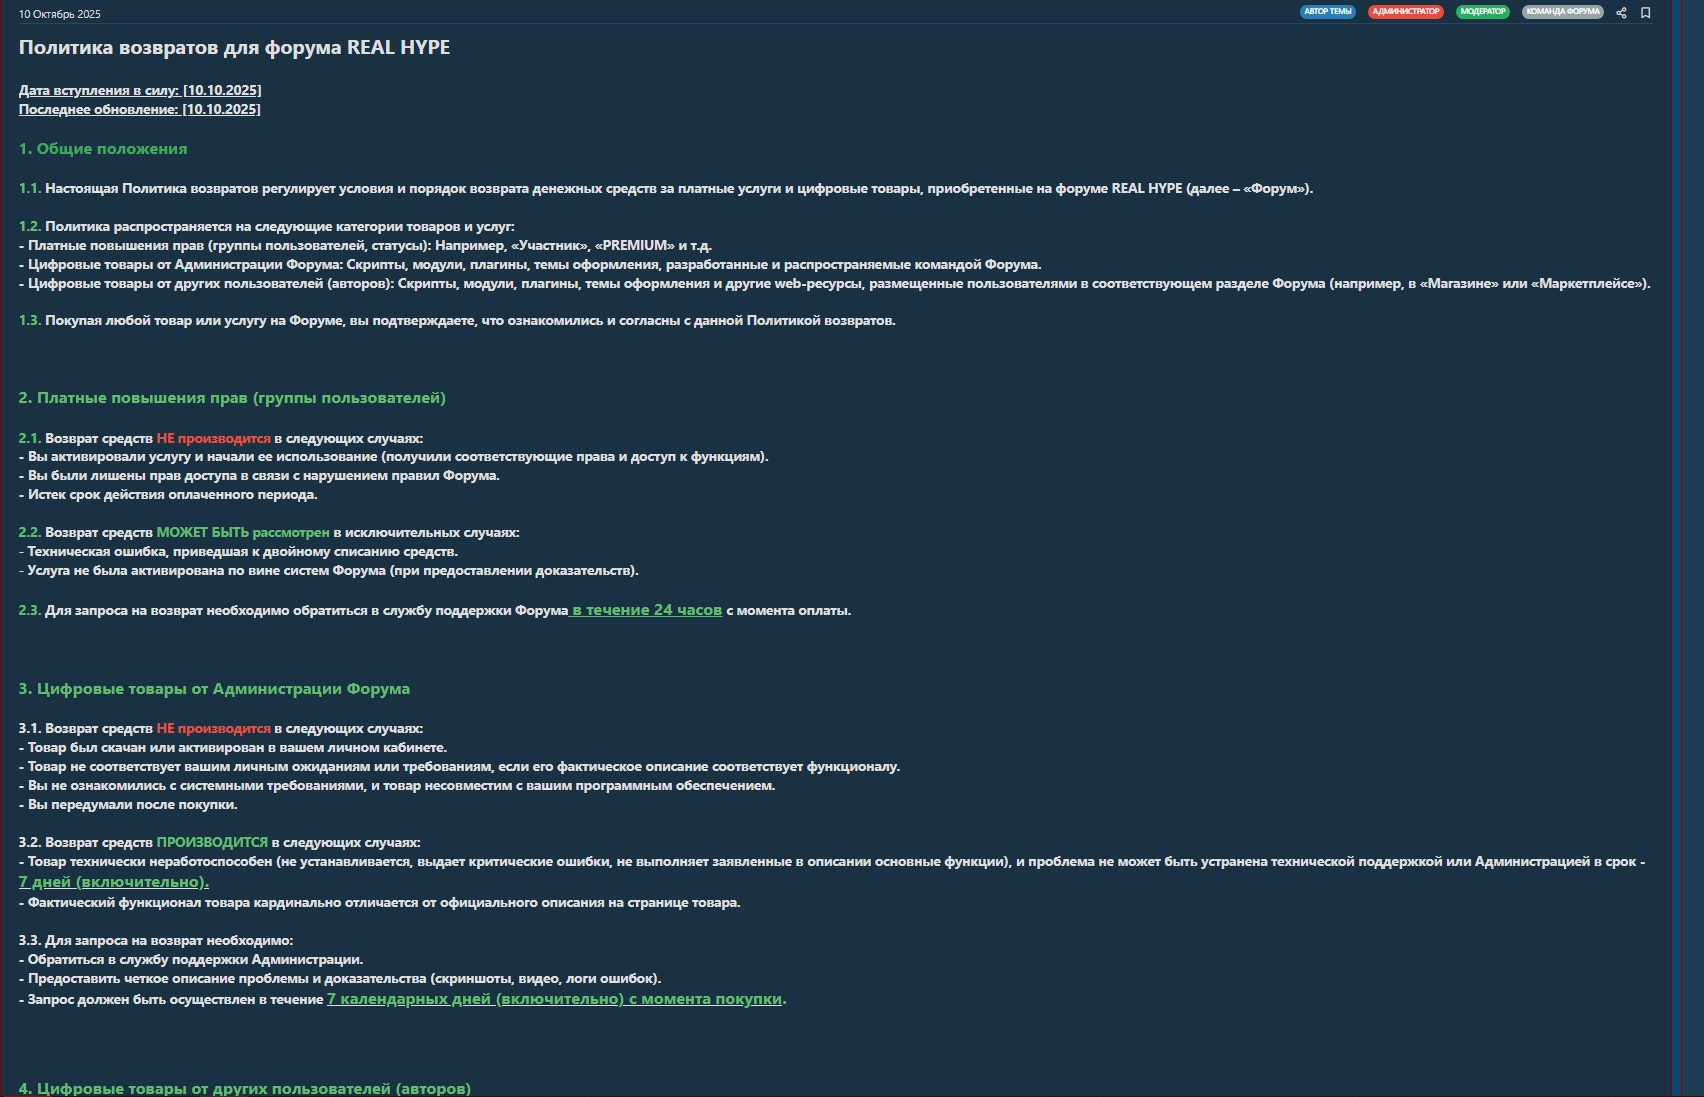Click heading '2. Платные повышения прав'

pos(232,398)
